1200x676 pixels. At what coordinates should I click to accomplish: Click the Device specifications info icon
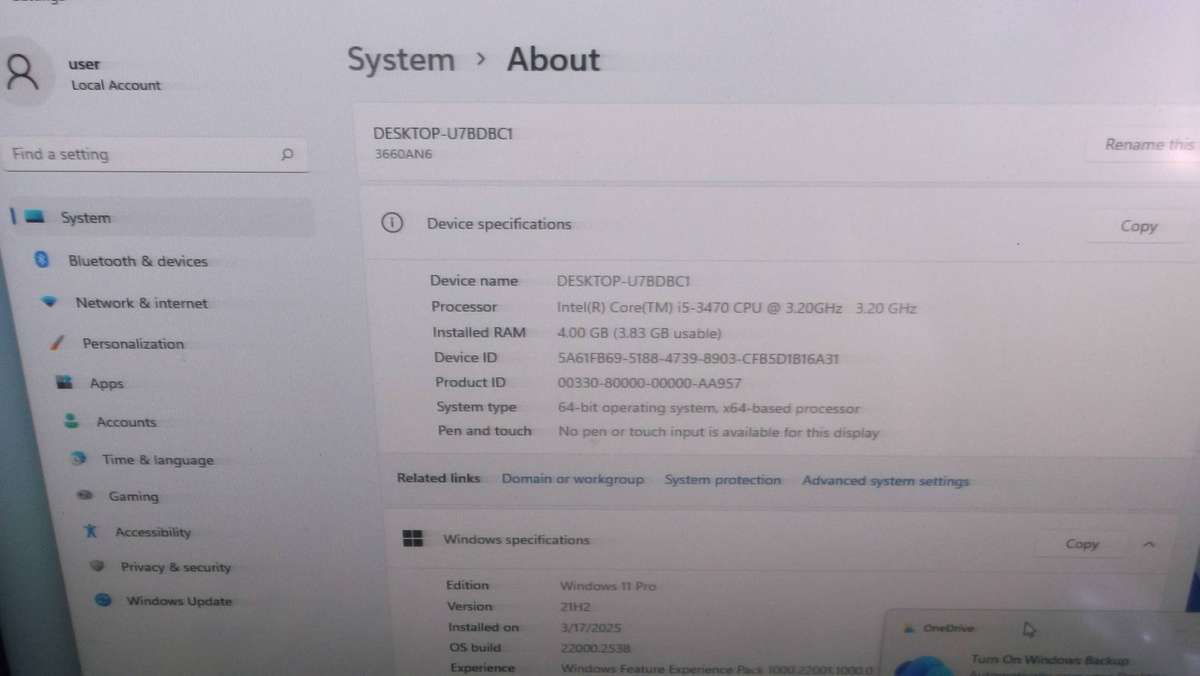(x=392, y=223)
